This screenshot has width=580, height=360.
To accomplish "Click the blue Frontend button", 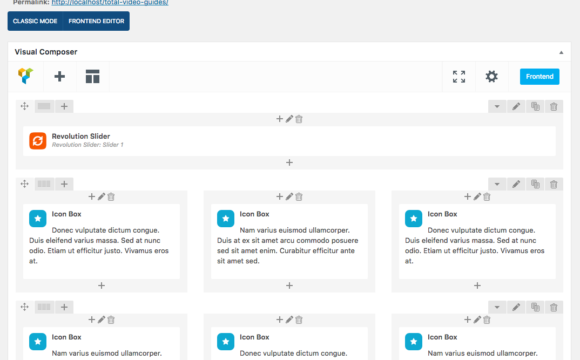I will [539, 77].
